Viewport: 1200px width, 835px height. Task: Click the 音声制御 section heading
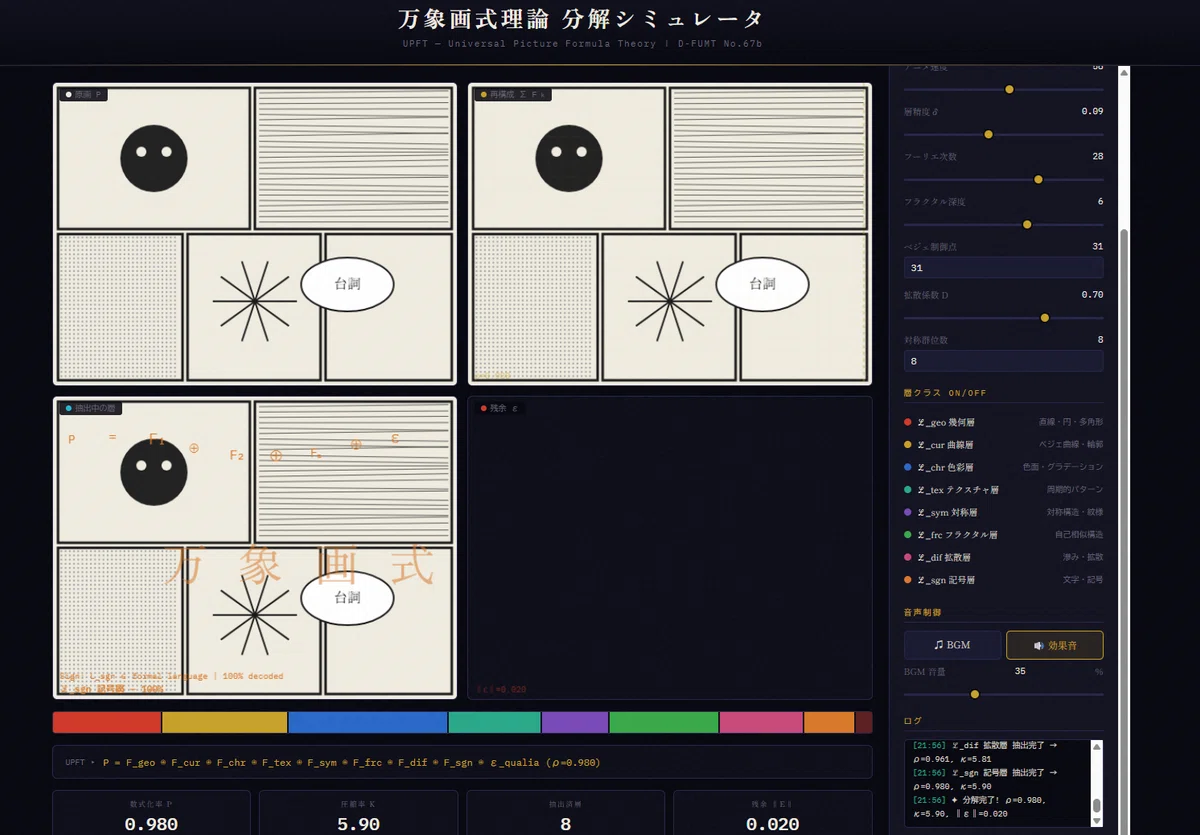pos(922,612)
